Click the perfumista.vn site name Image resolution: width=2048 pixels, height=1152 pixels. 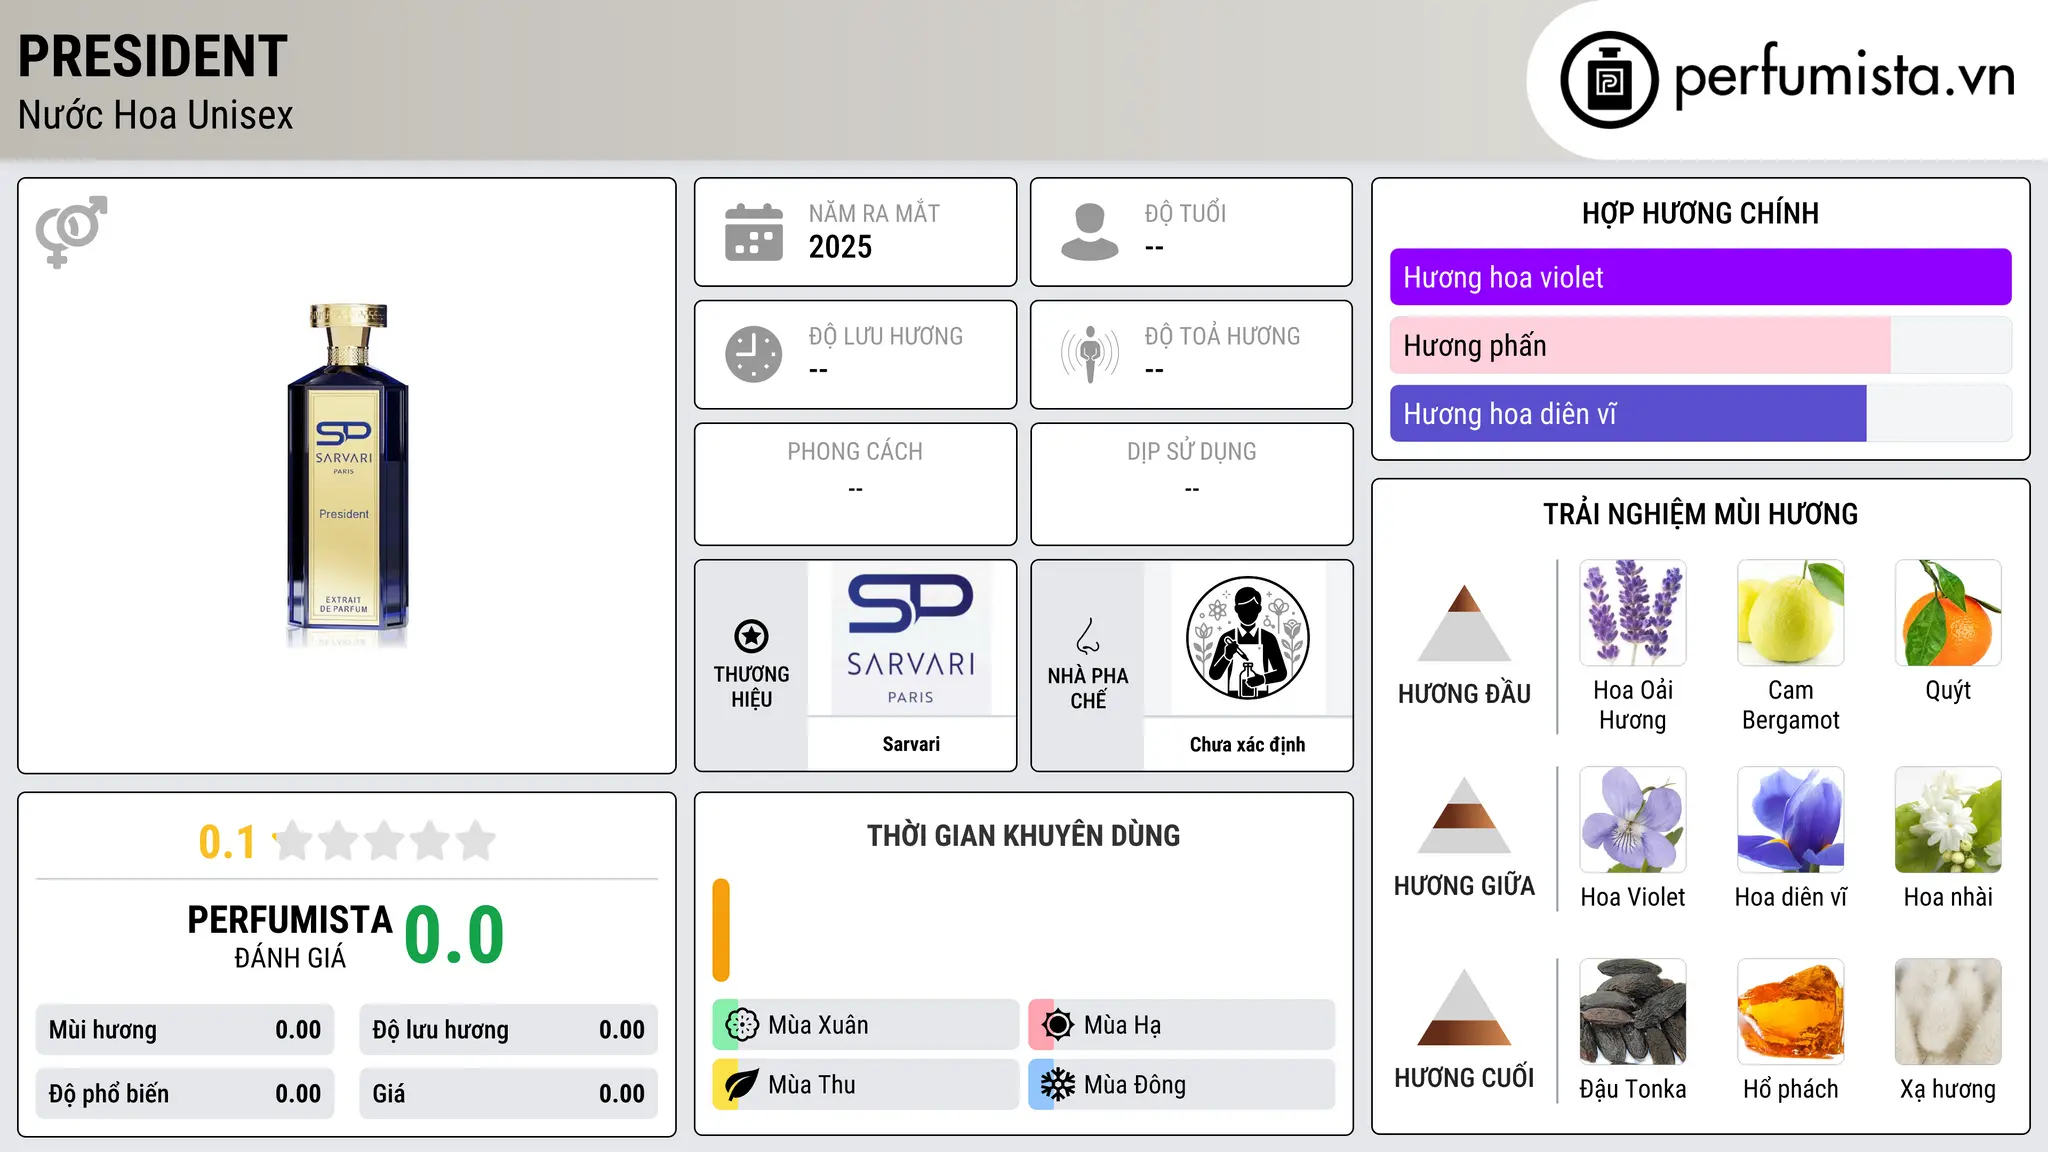point(1844,75)
